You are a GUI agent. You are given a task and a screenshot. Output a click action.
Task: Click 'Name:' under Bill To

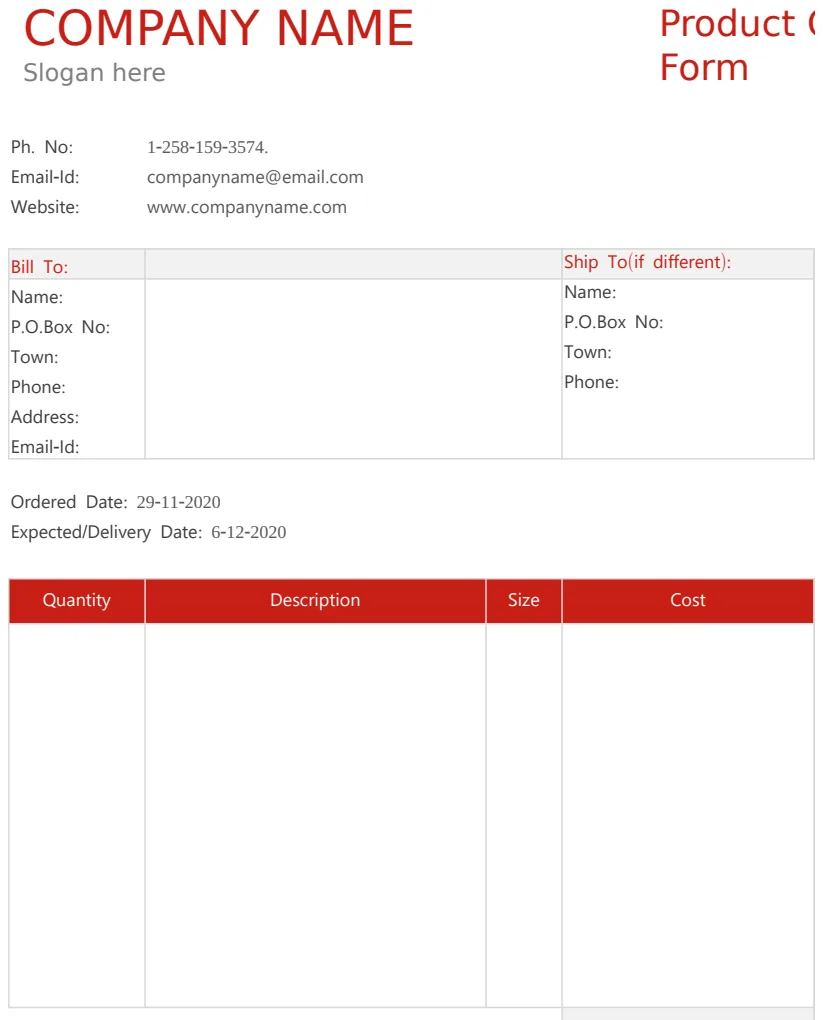(37, 297)
